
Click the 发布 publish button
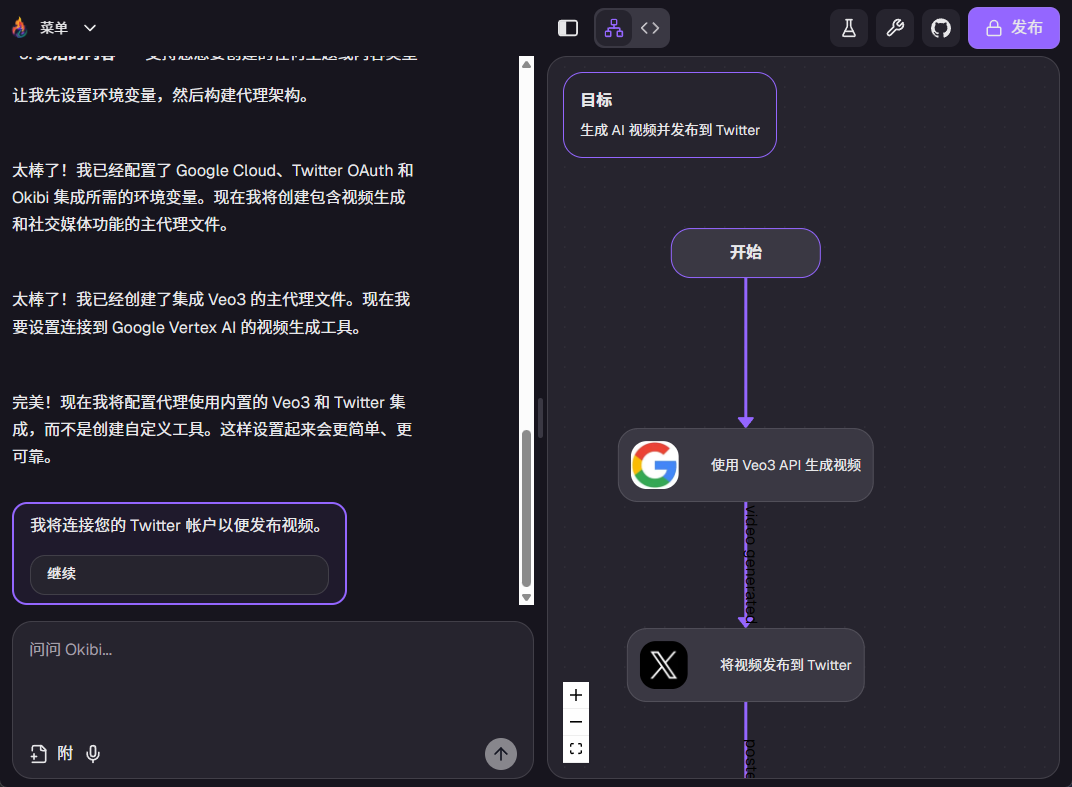1014,28
